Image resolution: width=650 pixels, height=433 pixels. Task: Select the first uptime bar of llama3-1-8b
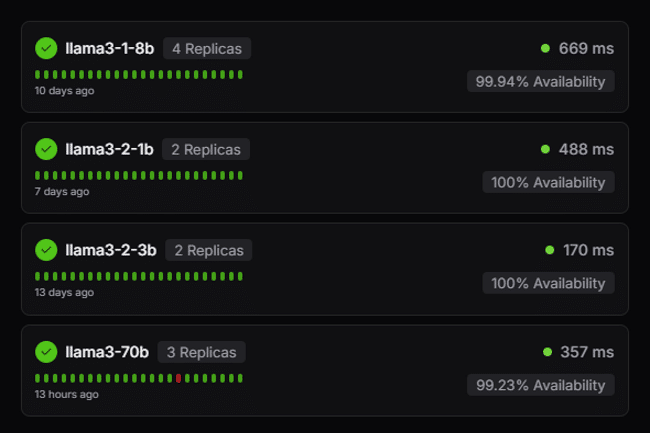[x=37, y=75]
